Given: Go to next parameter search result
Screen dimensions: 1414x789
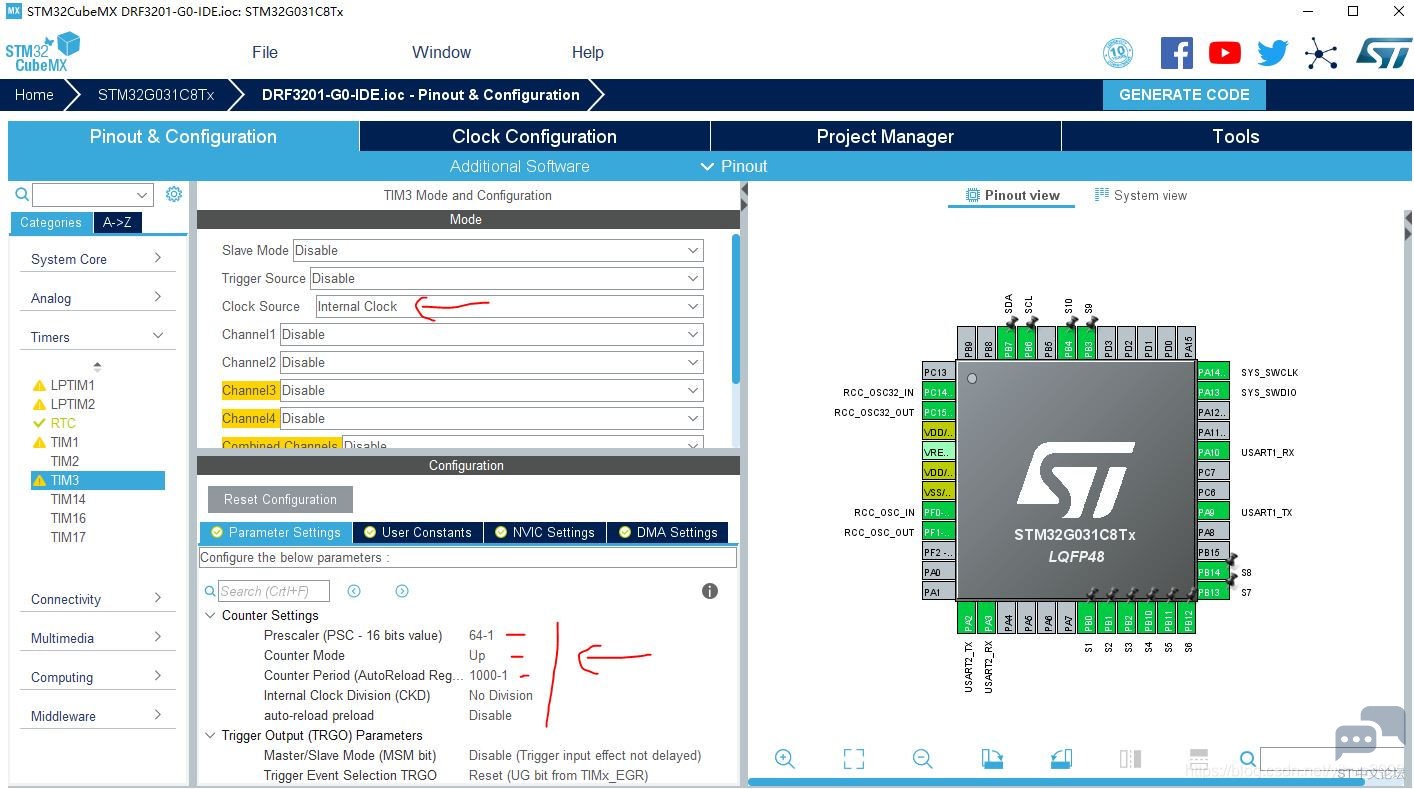Looking at the screenshot, I should tap(402, 591).
